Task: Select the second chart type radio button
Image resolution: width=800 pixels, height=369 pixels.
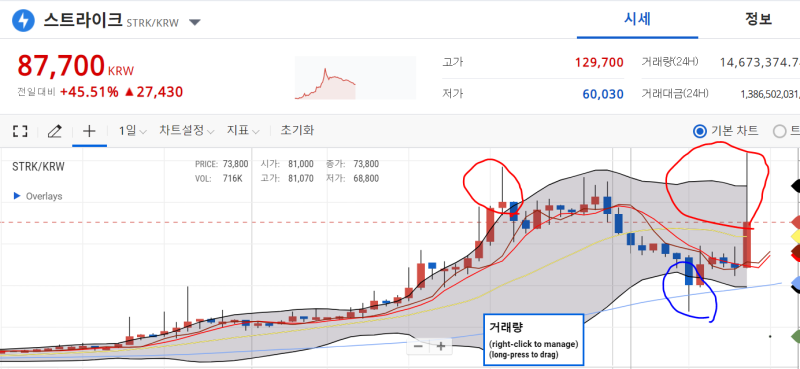Action: 780,132
